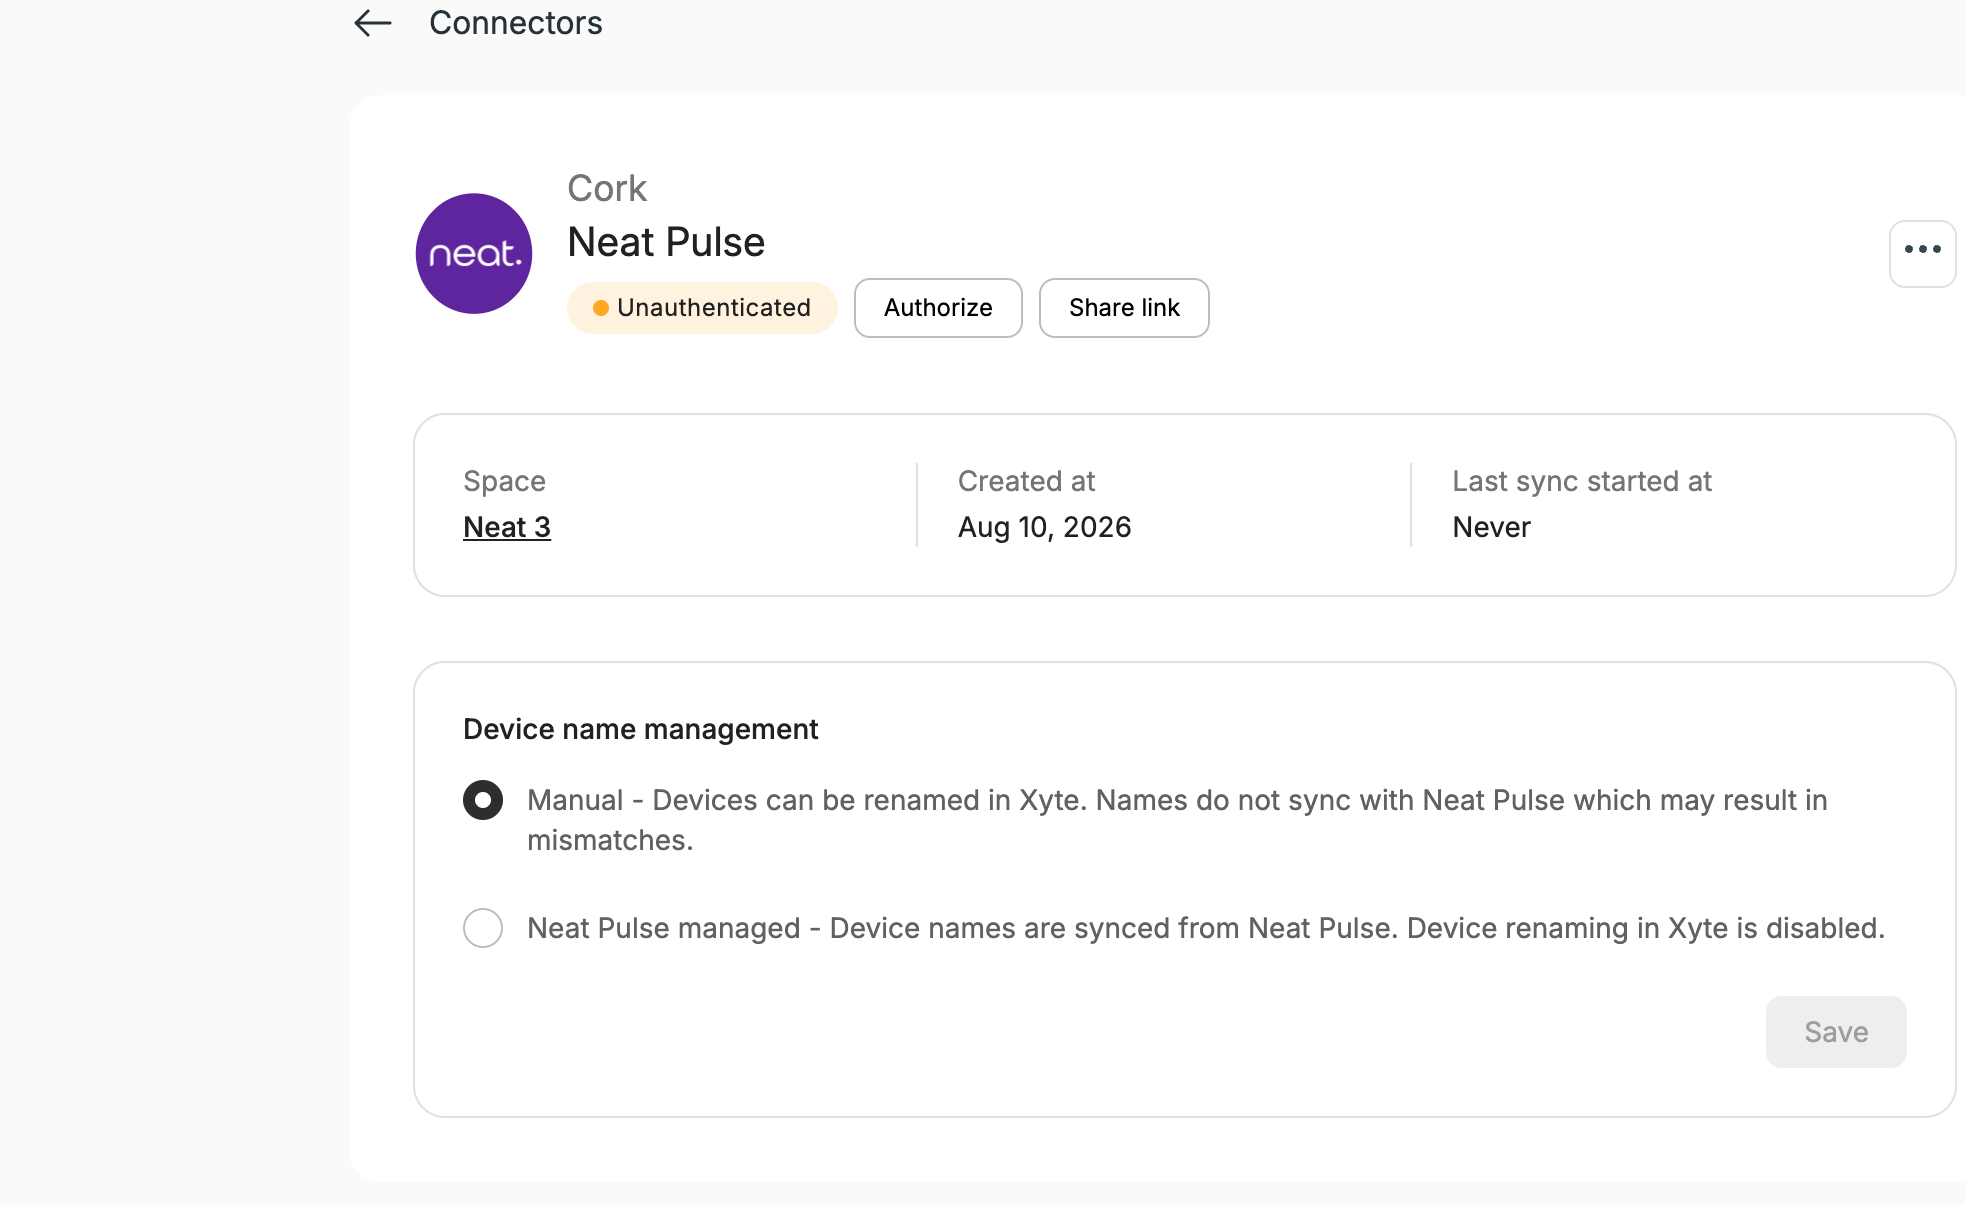1965x1205 pixels.
Task: Click the Space label
Action: 504,481
